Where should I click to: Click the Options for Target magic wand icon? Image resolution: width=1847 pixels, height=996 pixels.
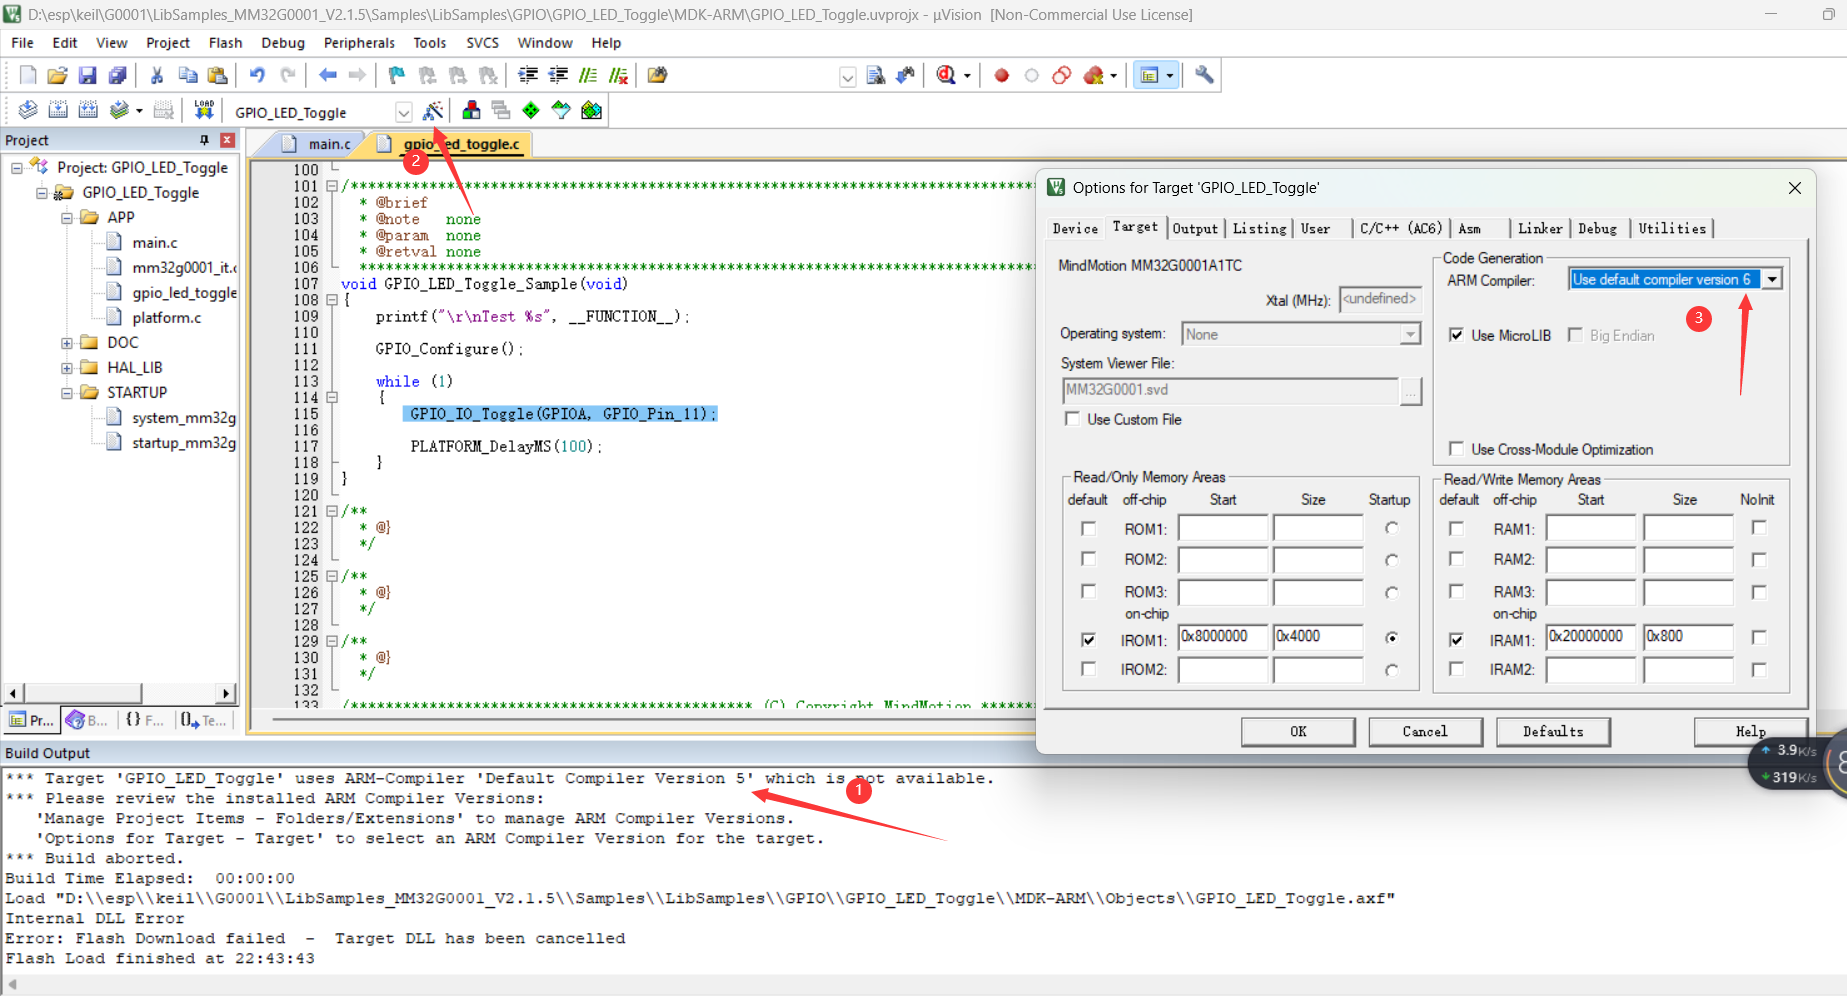[432, 111]
